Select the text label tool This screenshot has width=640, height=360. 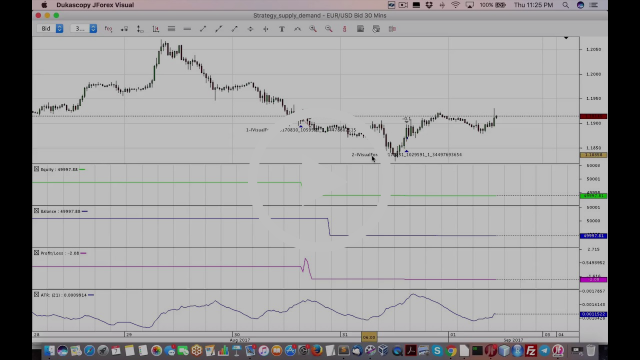coord(282,29)
